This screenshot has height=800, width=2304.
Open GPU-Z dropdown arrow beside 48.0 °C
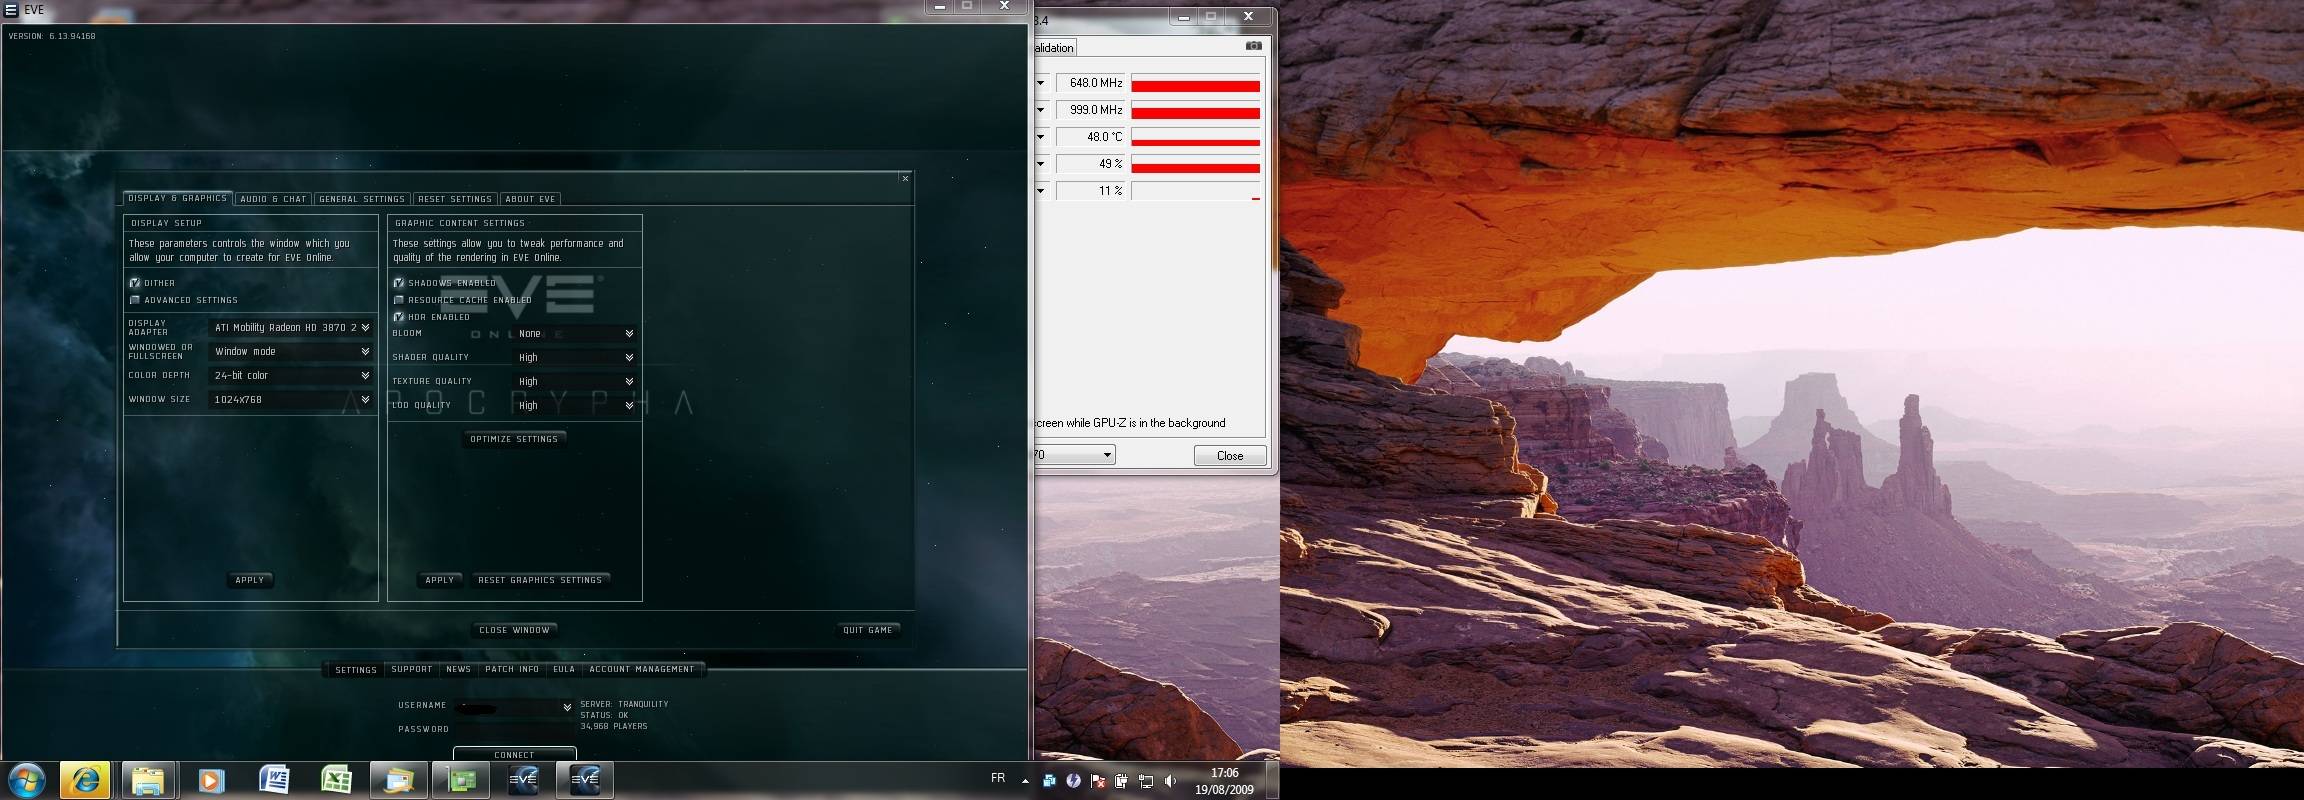coord(1041,137)
